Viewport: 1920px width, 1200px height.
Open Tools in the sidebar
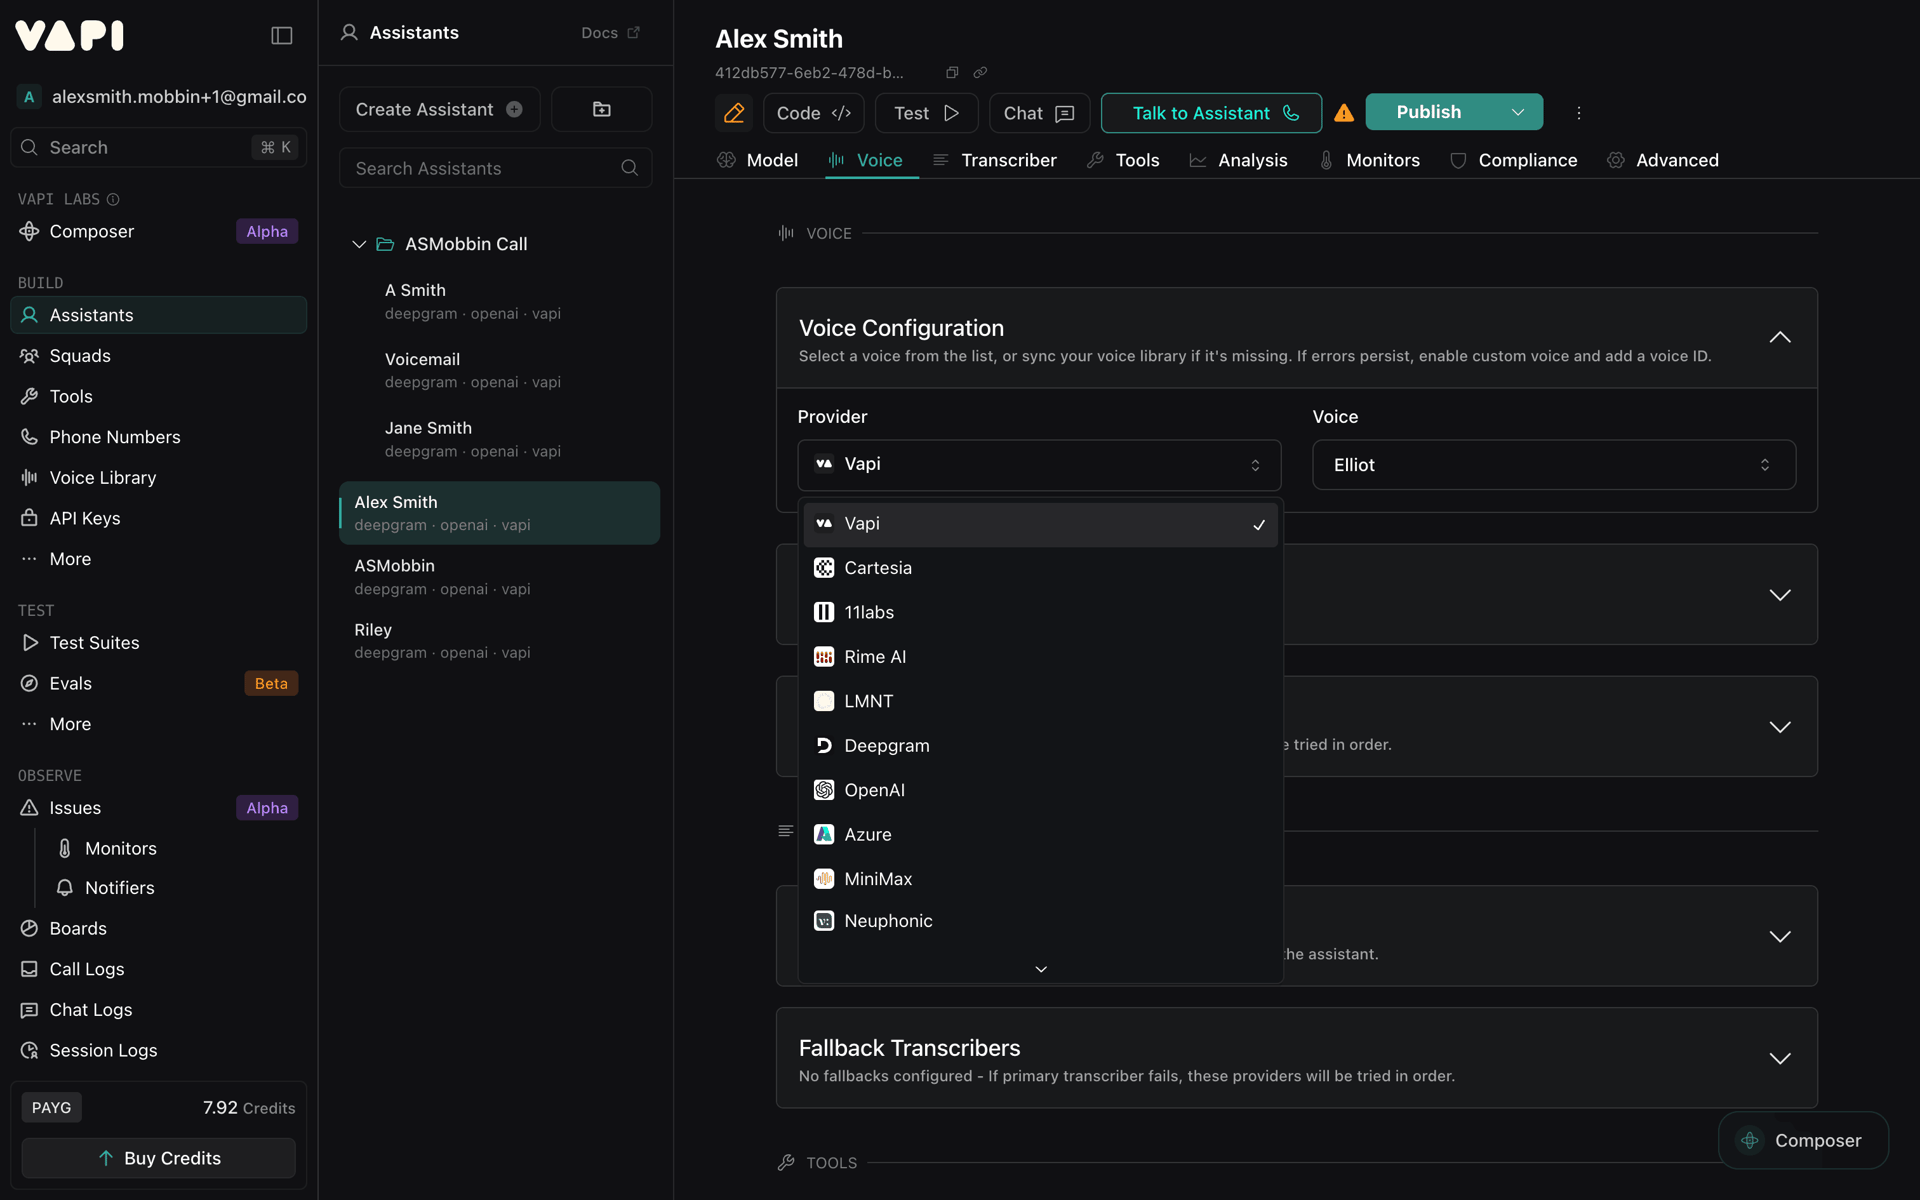(158, 396)
